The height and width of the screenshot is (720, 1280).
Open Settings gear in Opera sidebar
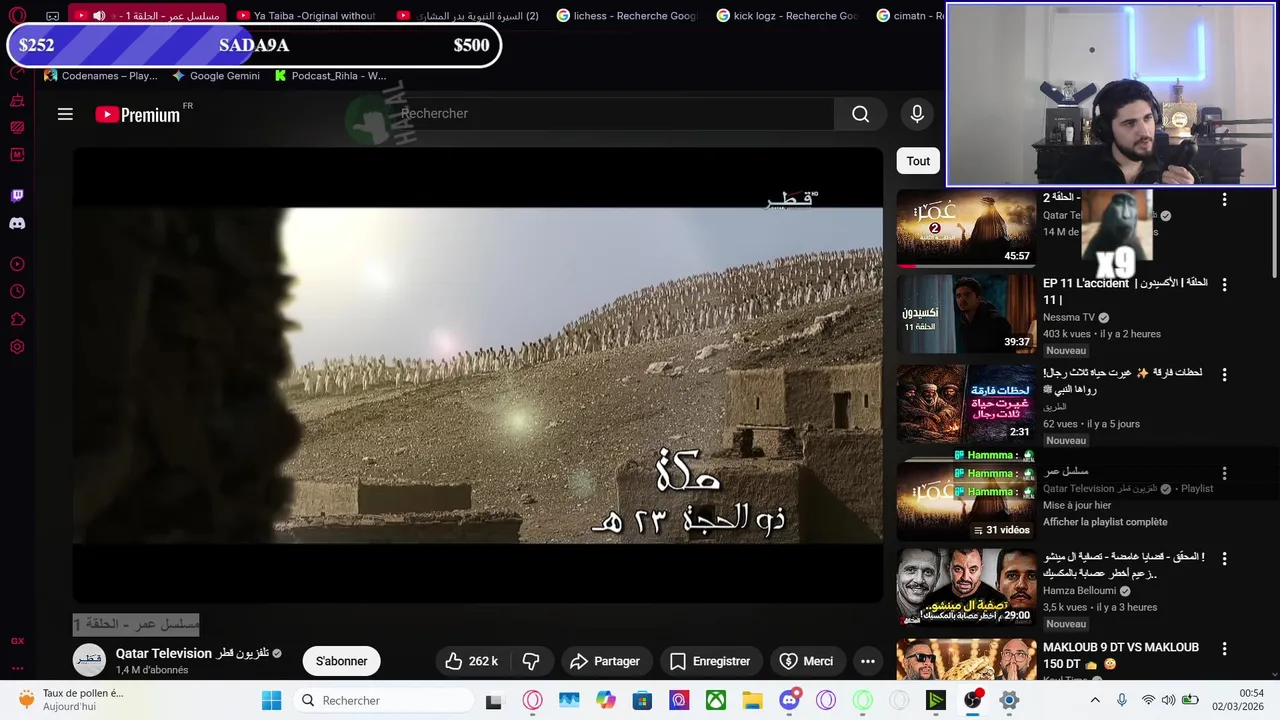click(x=17, y=347)
